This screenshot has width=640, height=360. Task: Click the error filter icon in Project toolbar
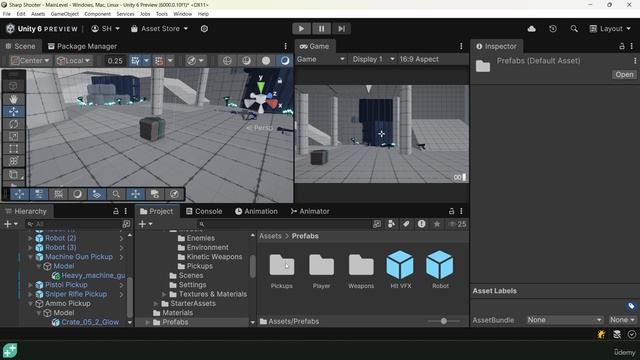422,224
